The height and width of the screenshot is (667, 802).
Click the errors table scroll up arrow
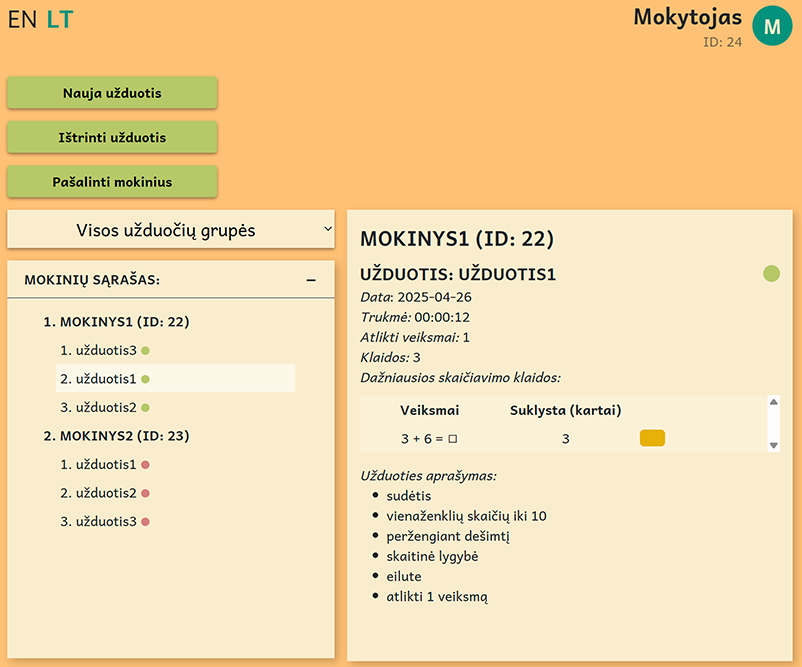pos(773,402)
